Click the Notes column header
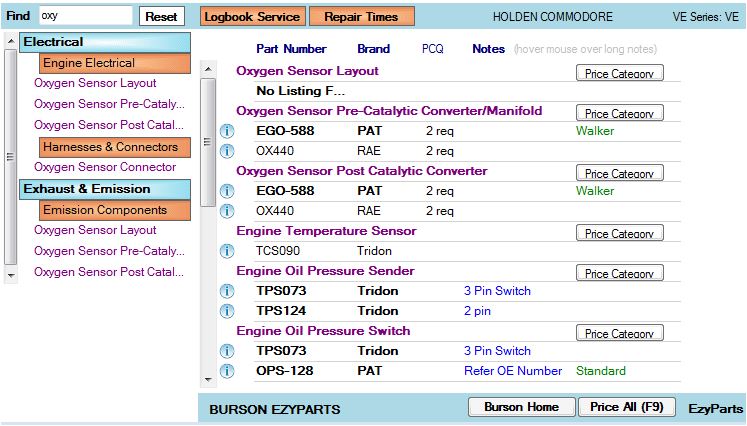Image resolution: width=747 pixels, height=426 pixels. pyautogui.click(x=488, y=49)
